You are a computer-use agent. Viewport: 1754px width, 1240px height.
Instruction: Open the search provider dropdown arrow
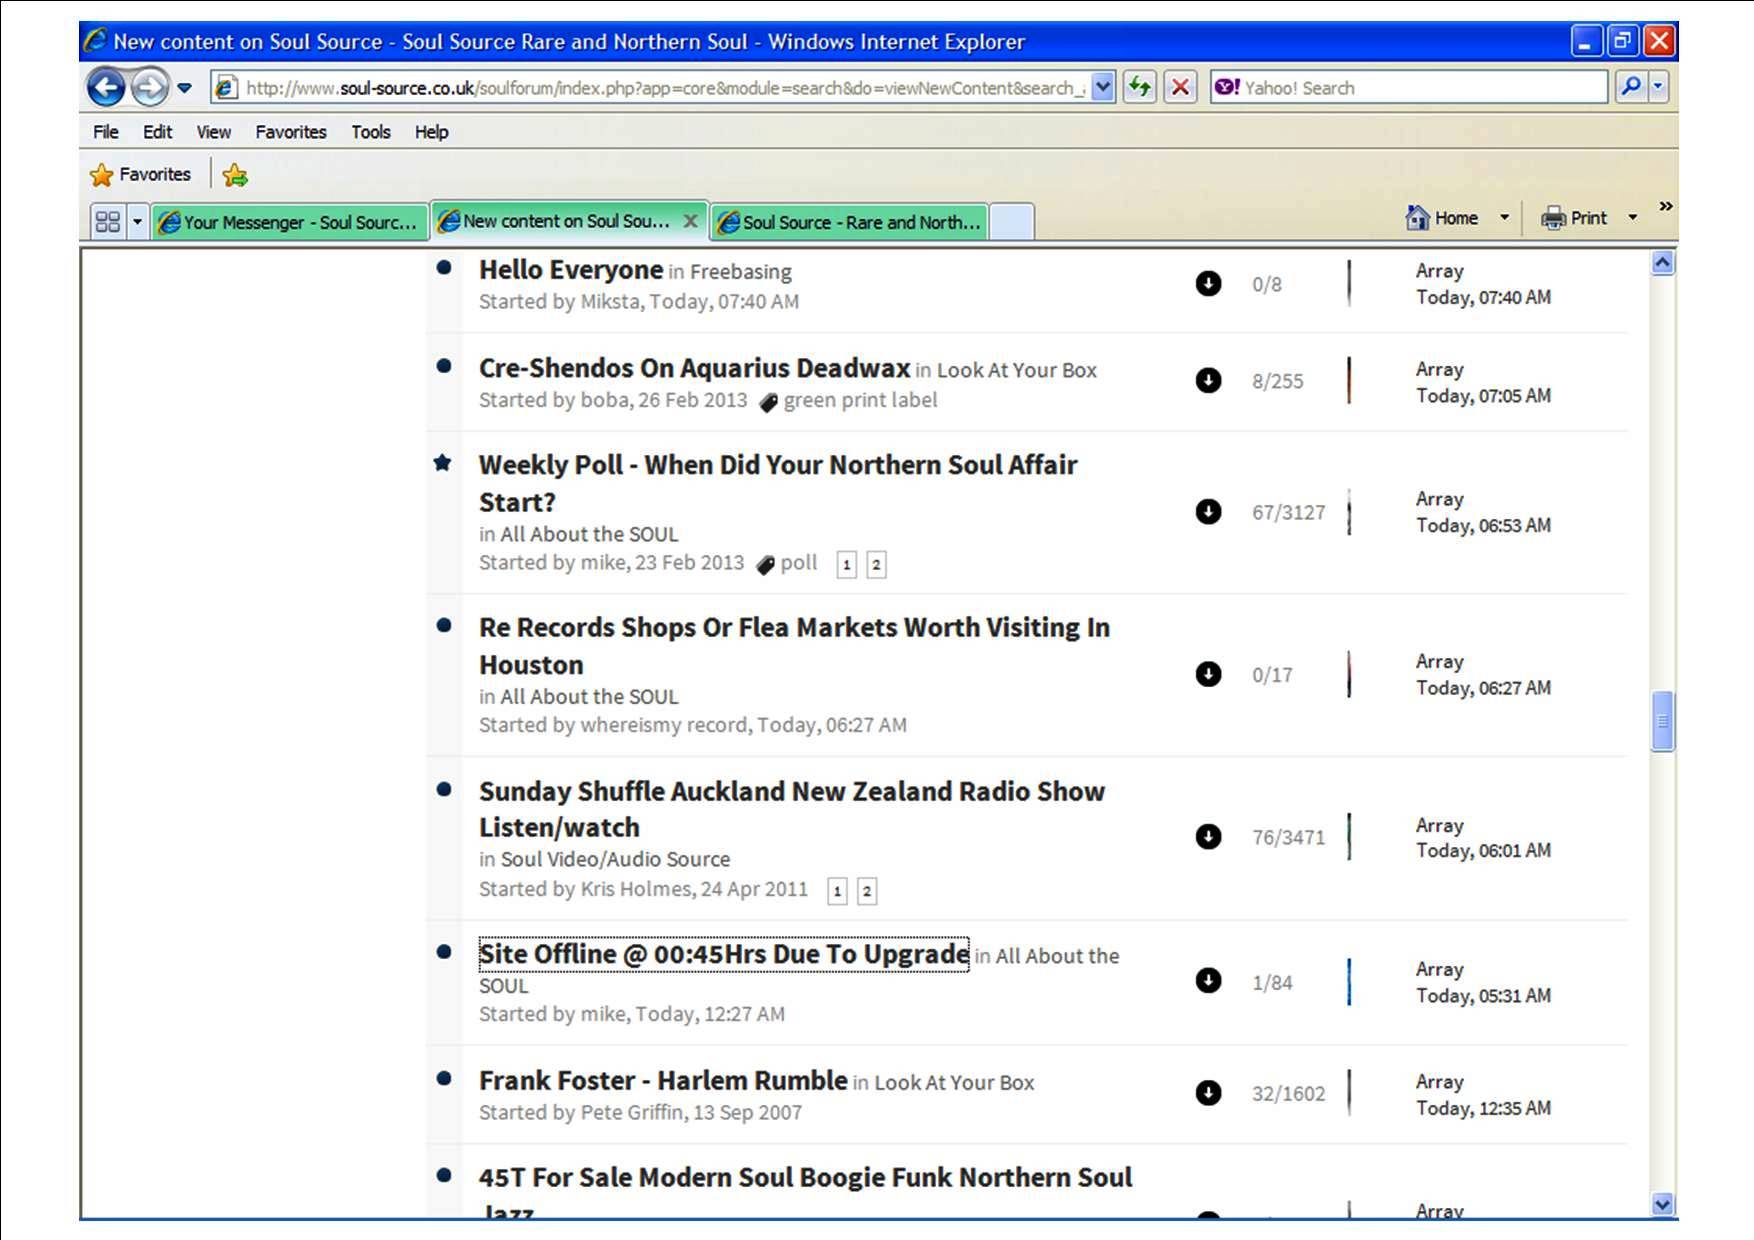(x=1658, y=87)
